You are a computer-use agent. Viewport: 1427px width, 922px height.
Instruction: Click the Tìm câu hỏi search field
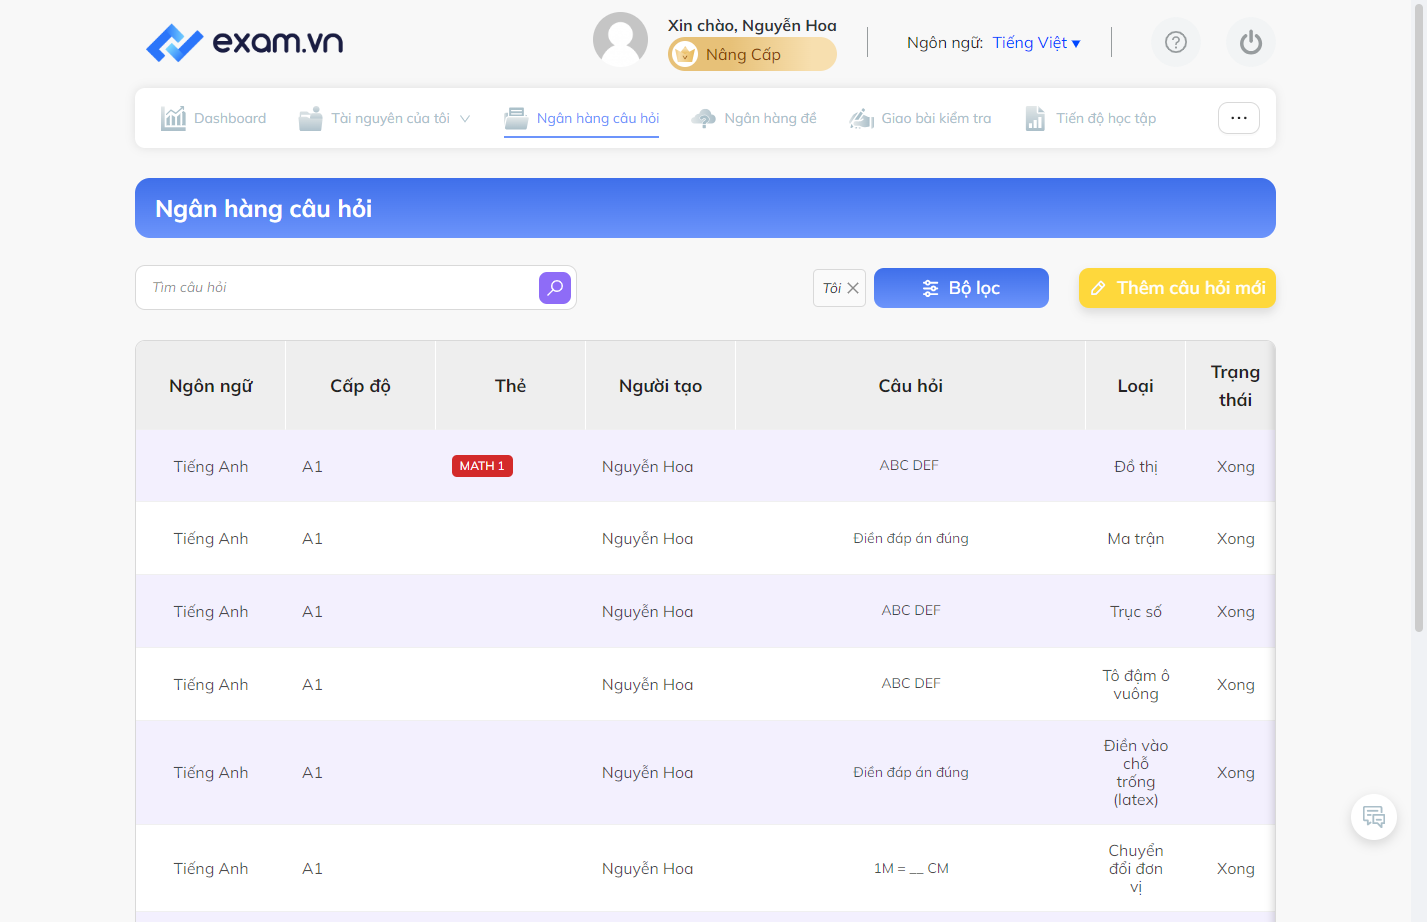[x=338, y=288]
